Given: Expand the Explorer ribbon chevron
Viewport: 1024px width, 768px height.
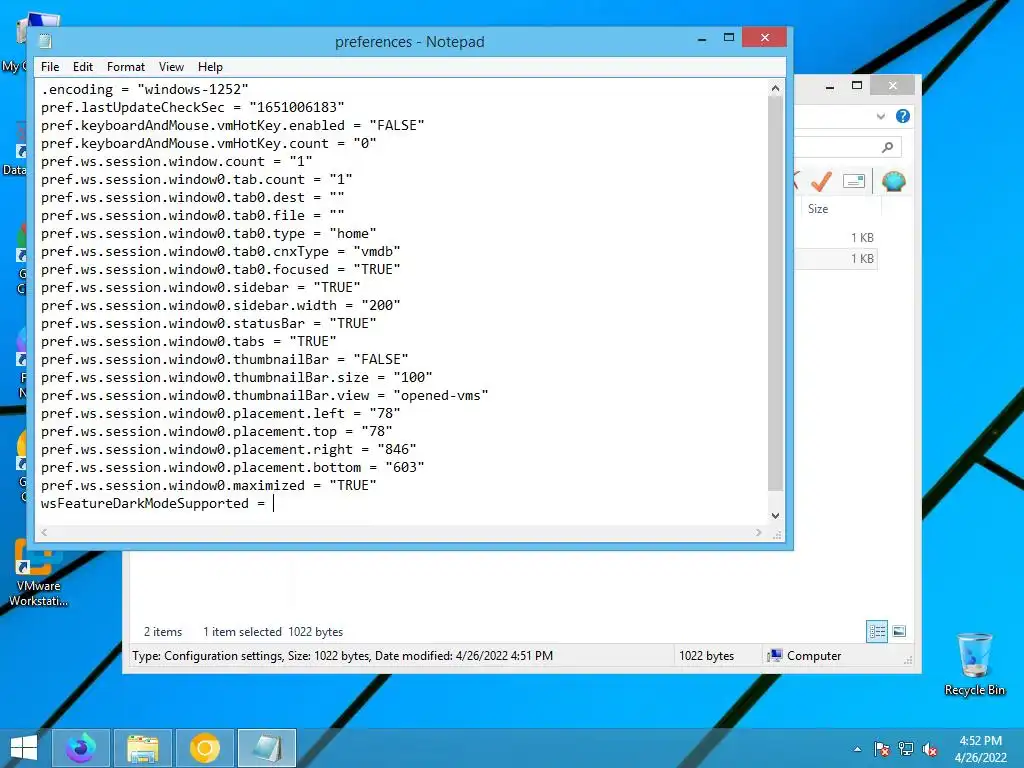Looking at the screenshot, I should pyautogui.click(x=880, y=116).
